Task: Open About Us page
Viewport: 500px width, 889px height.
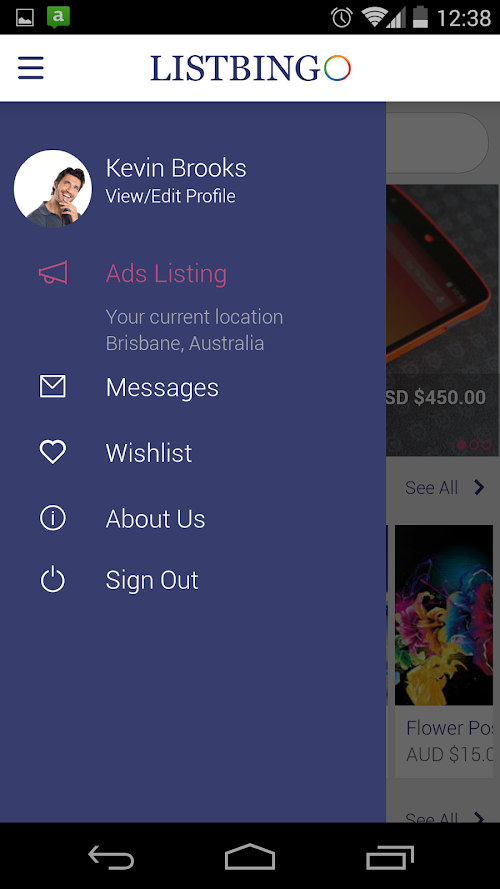Action: tap(155, 519)
